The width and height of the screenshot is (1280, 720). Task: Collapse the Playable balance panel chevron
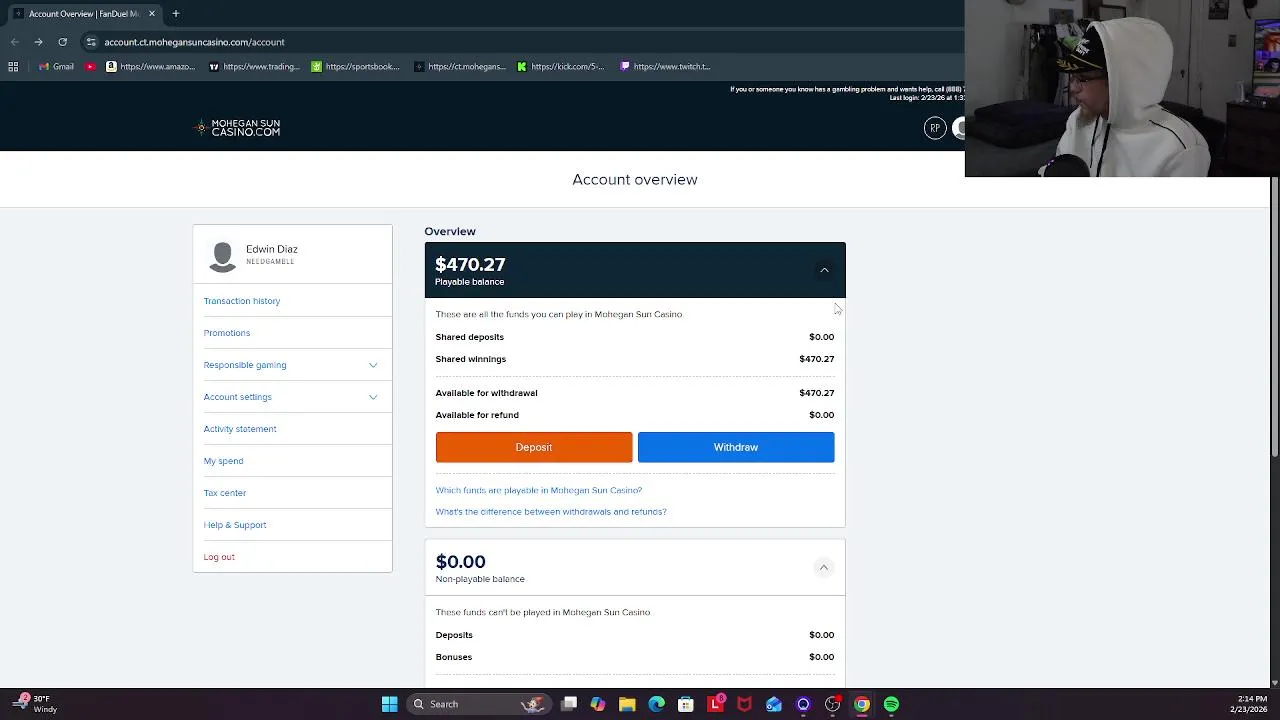pyautogui.click(x=824, y=270)
